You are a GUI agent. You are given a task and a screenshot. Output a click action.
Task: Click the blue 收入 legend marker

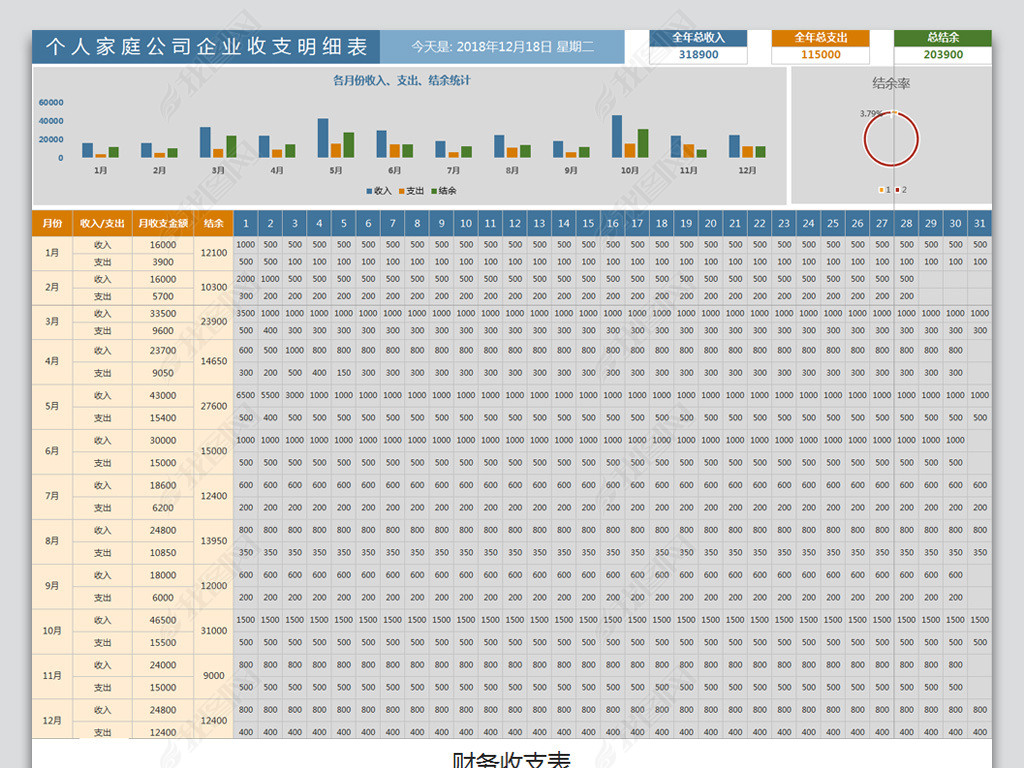[369, 191]
